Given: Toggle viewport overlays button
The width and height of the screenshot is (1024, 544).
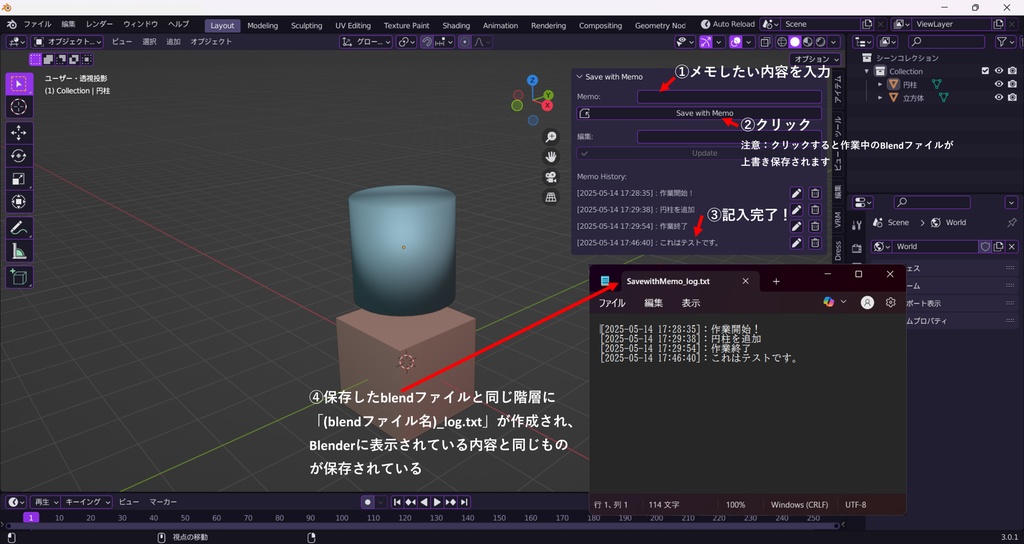Looking at the screenshot, I should (x=736, y=42).
